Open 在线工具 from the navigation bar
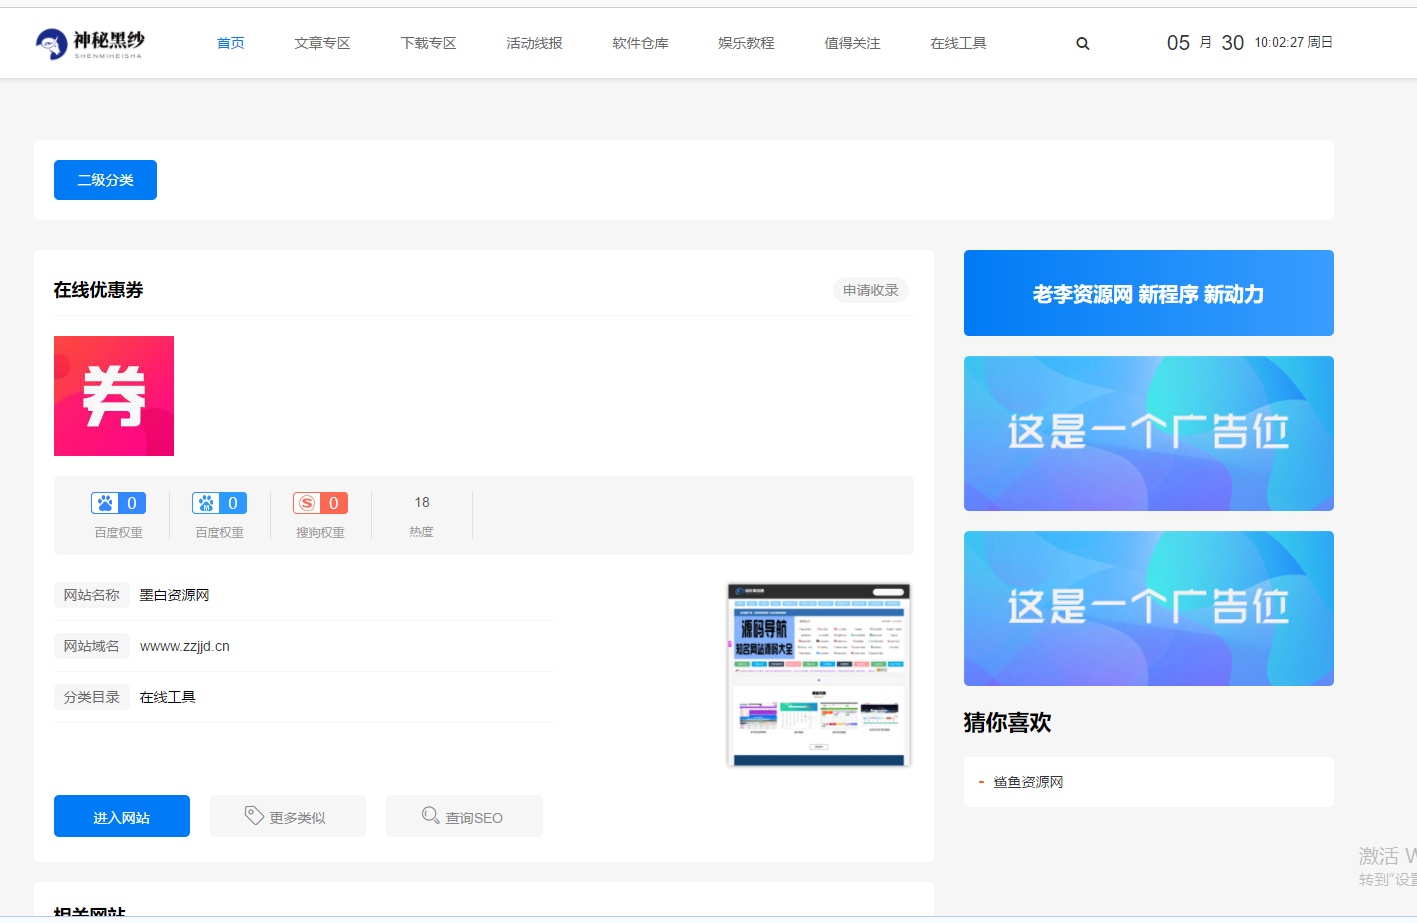 958,43
